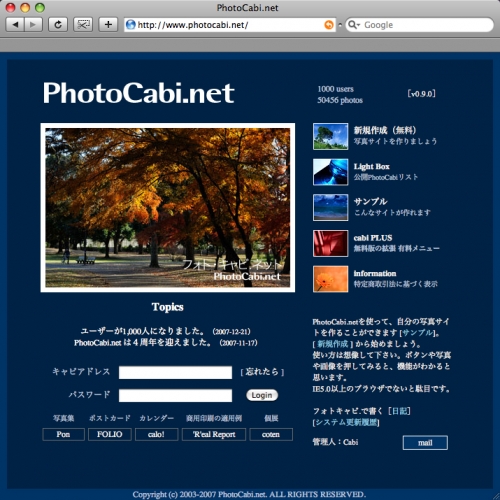Focus the URL address field
This screenshot has width=500, height=500.
point(230,25)
